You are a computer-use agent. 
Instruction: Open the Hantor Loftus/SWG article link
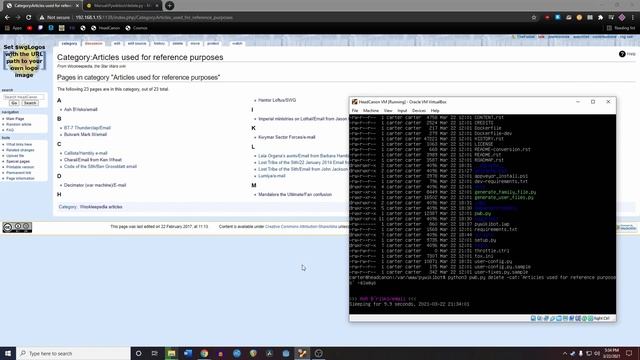coord(277,100)
